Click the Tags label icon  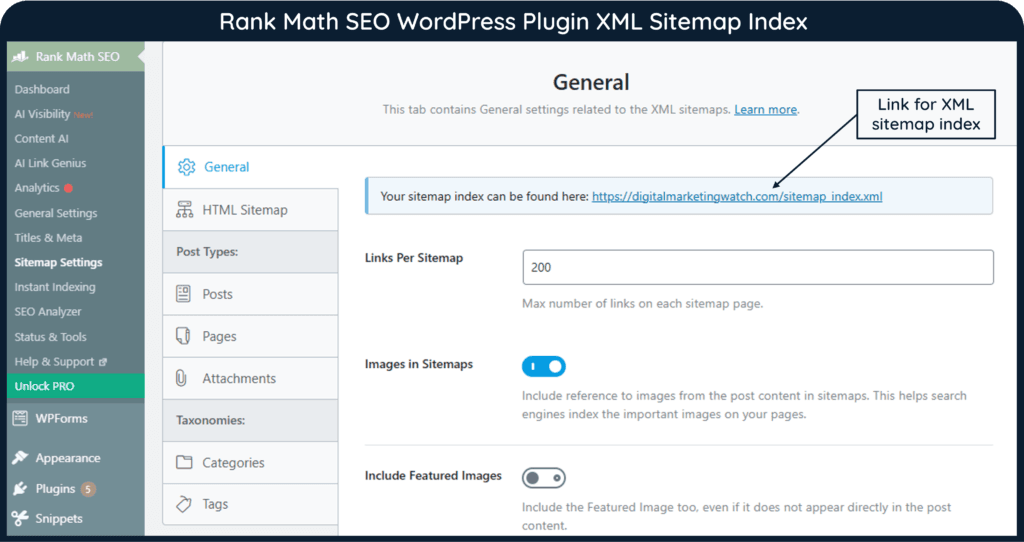[184, 504]
